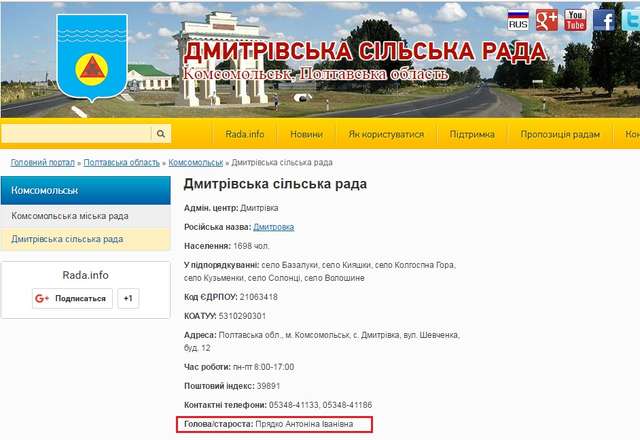The image size is (640, 440).
Task: Follow the Головний портал breadcrumb link
Action: tap(42, 162)
